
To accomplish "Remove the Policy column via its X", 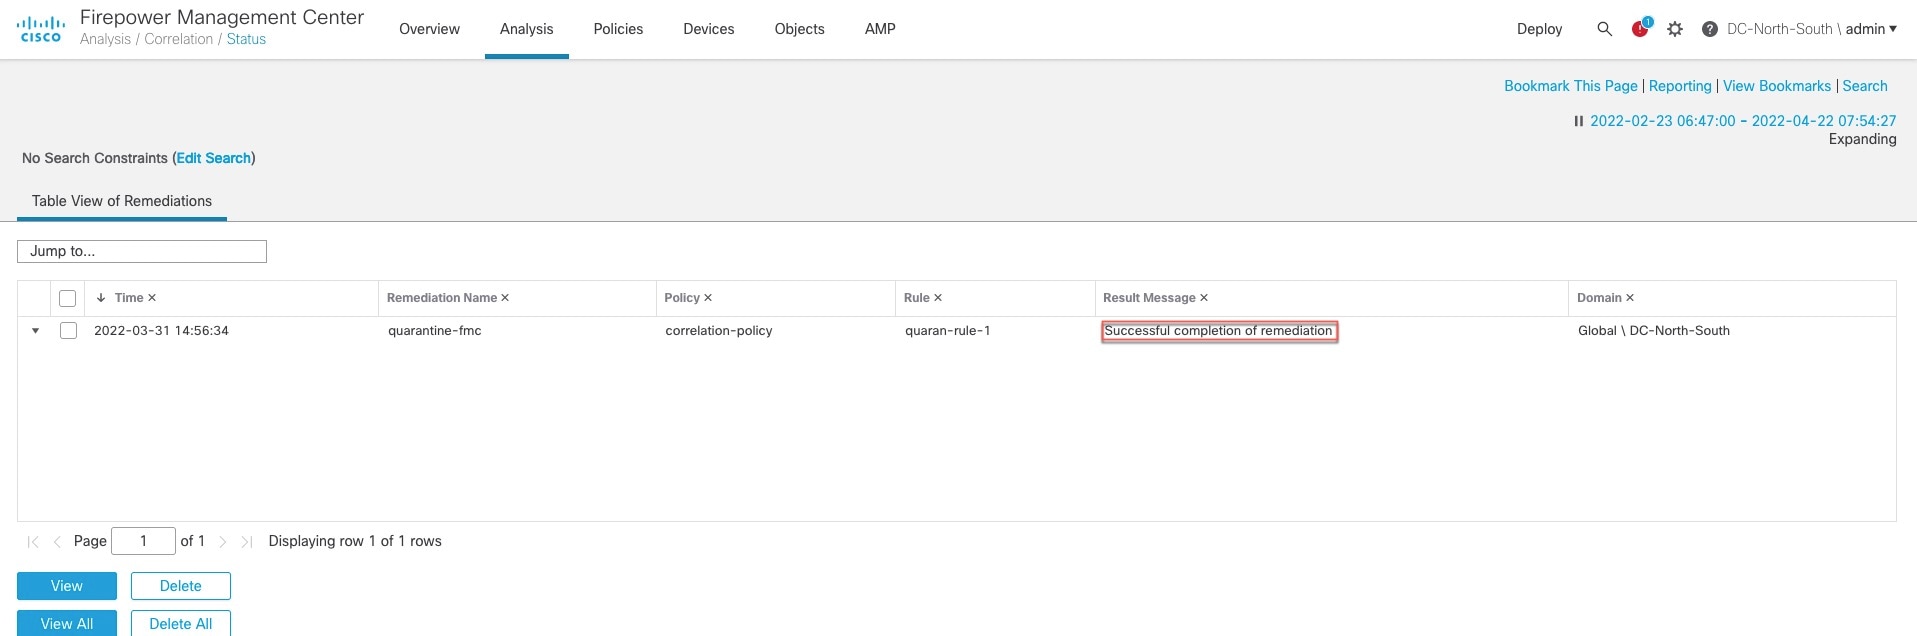I will click(708, 298).
